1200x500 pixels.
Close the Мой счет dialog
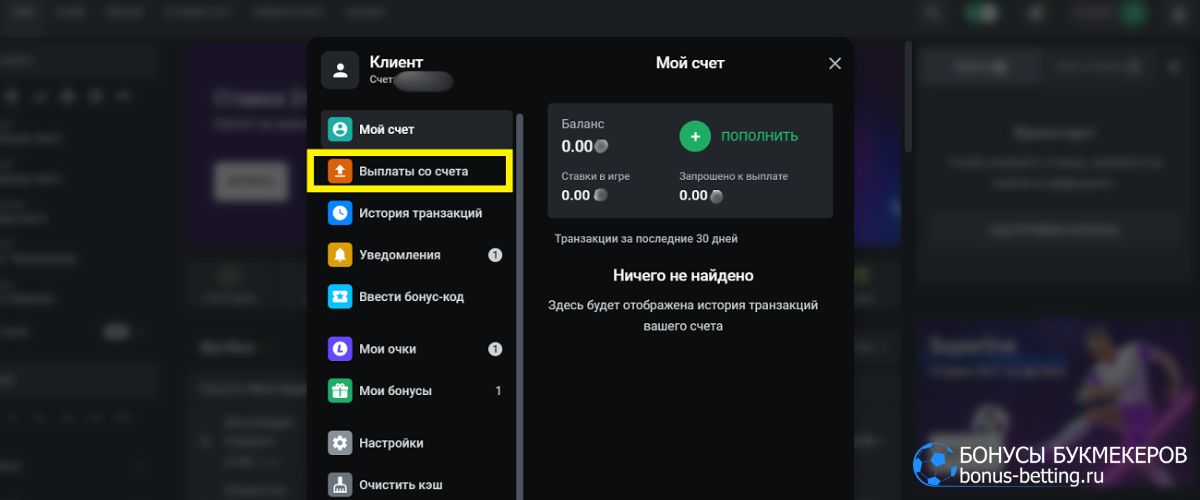pyautogui.click(x=835, y=64)
